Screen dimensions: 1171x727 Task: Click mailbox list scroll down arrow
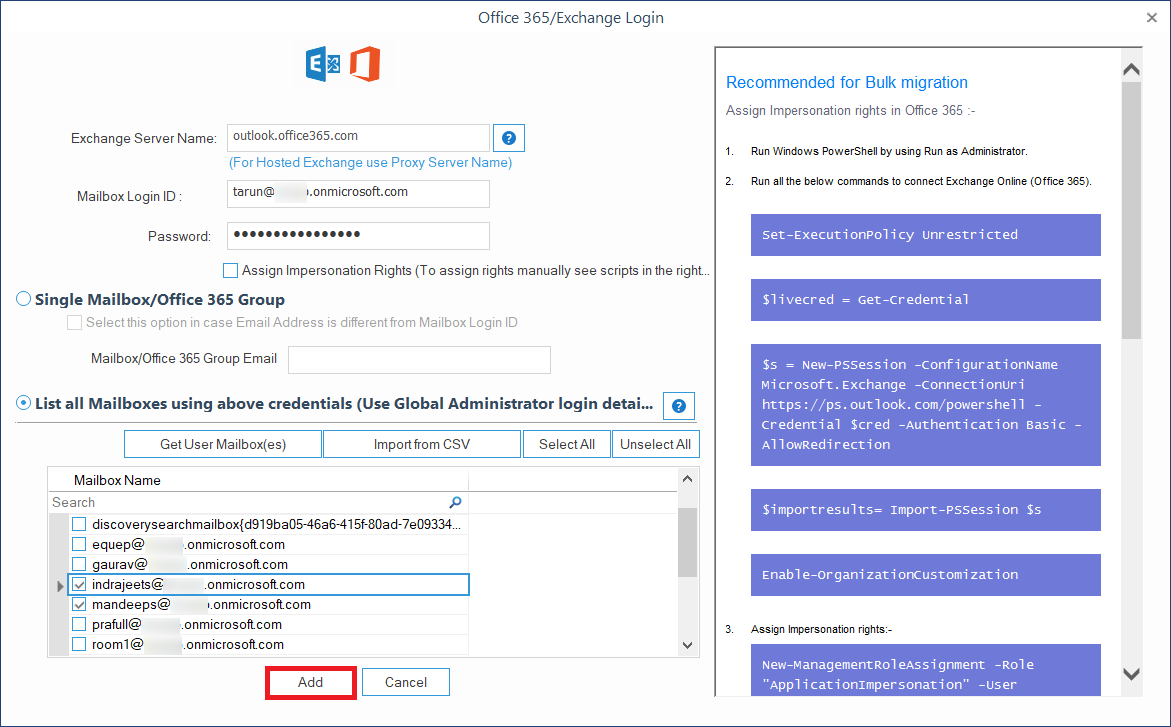pos(688,645)
